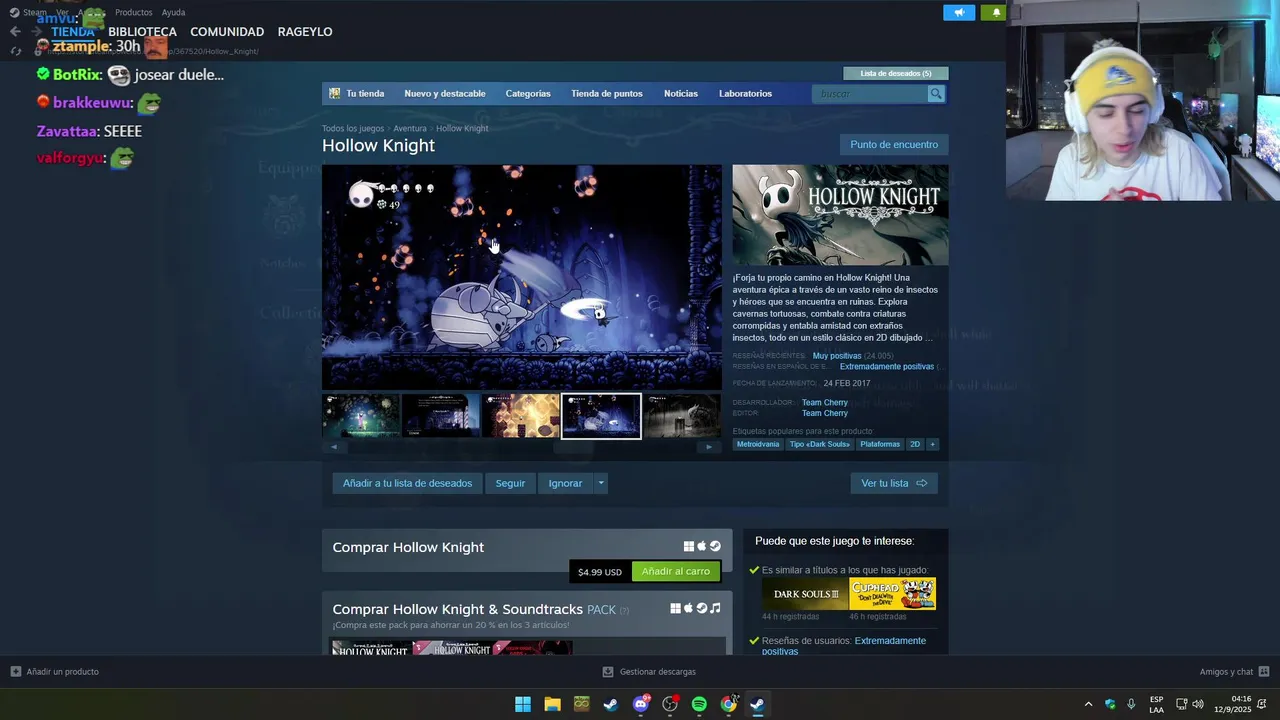Viewport: 1280px width, 720px height.
Task: Open Spotify from the taskbar
Action: pos(699,704)
